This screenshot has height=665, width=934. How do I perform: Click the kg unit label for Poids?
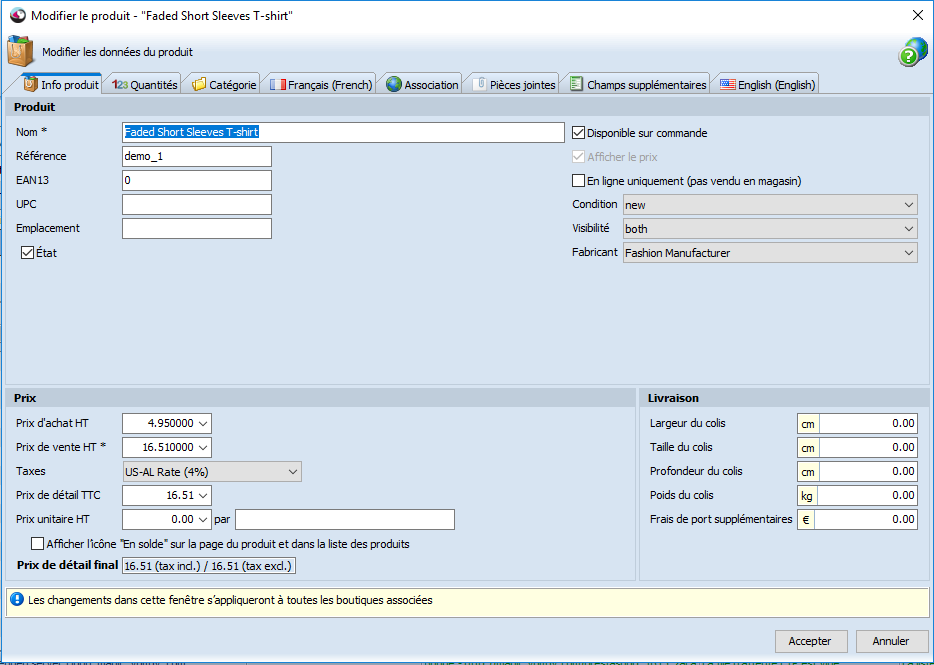click(807, 496)
